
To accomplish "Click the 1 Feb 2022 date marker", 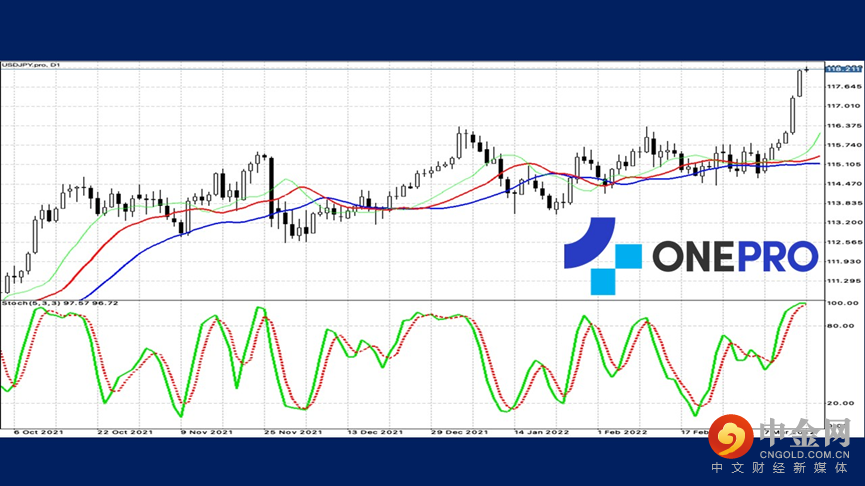I will (x=622, y=432).
